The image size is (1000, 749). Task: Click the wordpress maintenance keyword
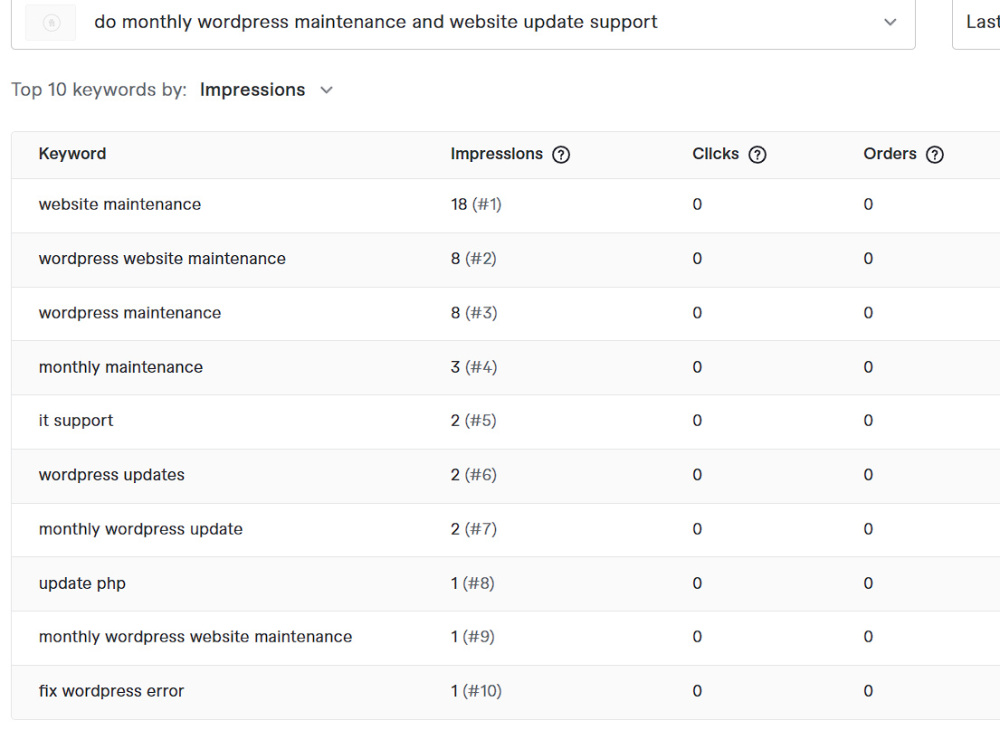pos(129,313)
